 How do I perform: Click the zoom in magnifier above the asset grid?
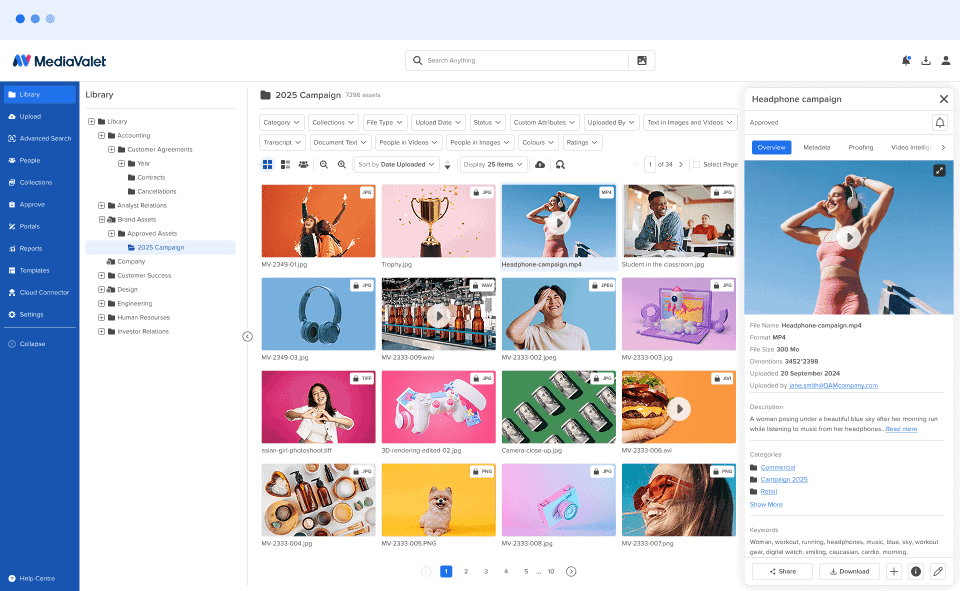341,165
